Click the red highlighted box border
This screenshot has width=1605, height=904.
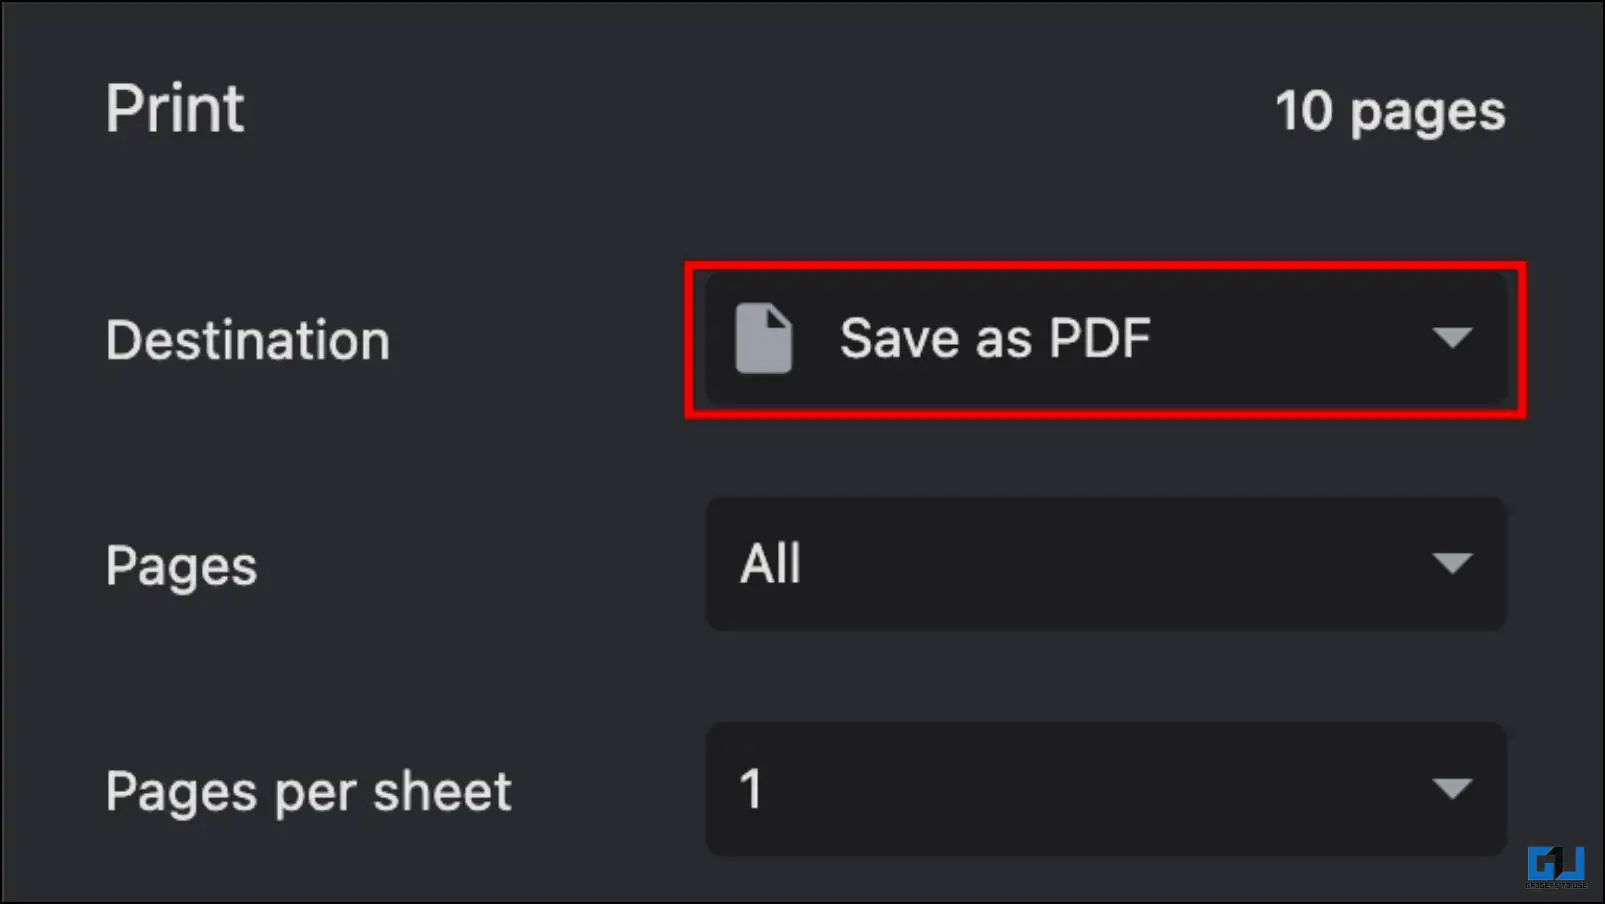(1105, 266)
